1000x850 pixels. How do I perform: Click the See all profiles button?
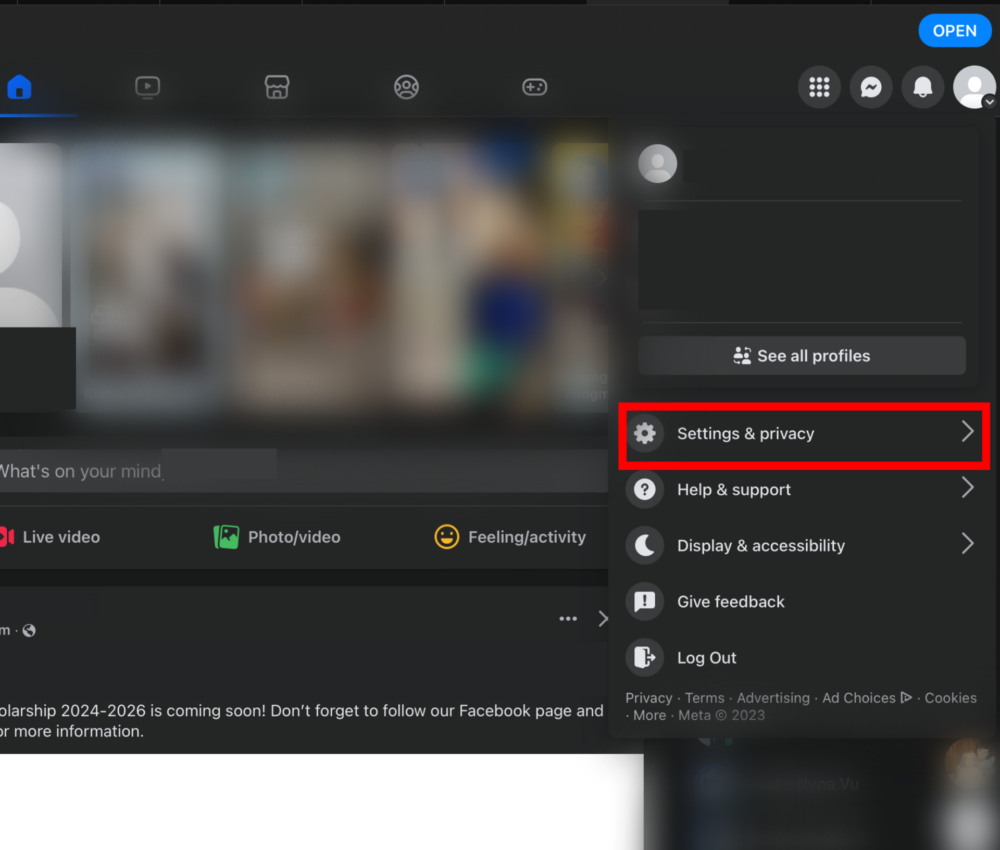tap(801, 355)
